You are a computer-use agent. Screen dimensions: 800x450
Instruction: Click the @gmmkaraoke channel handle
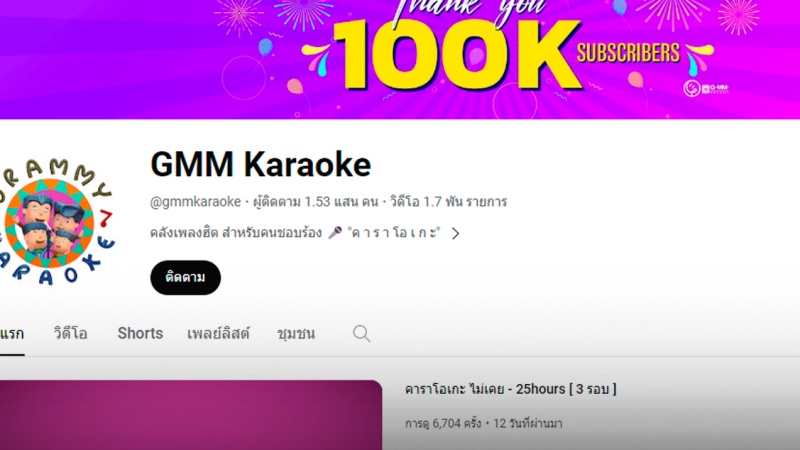[195, 202]
